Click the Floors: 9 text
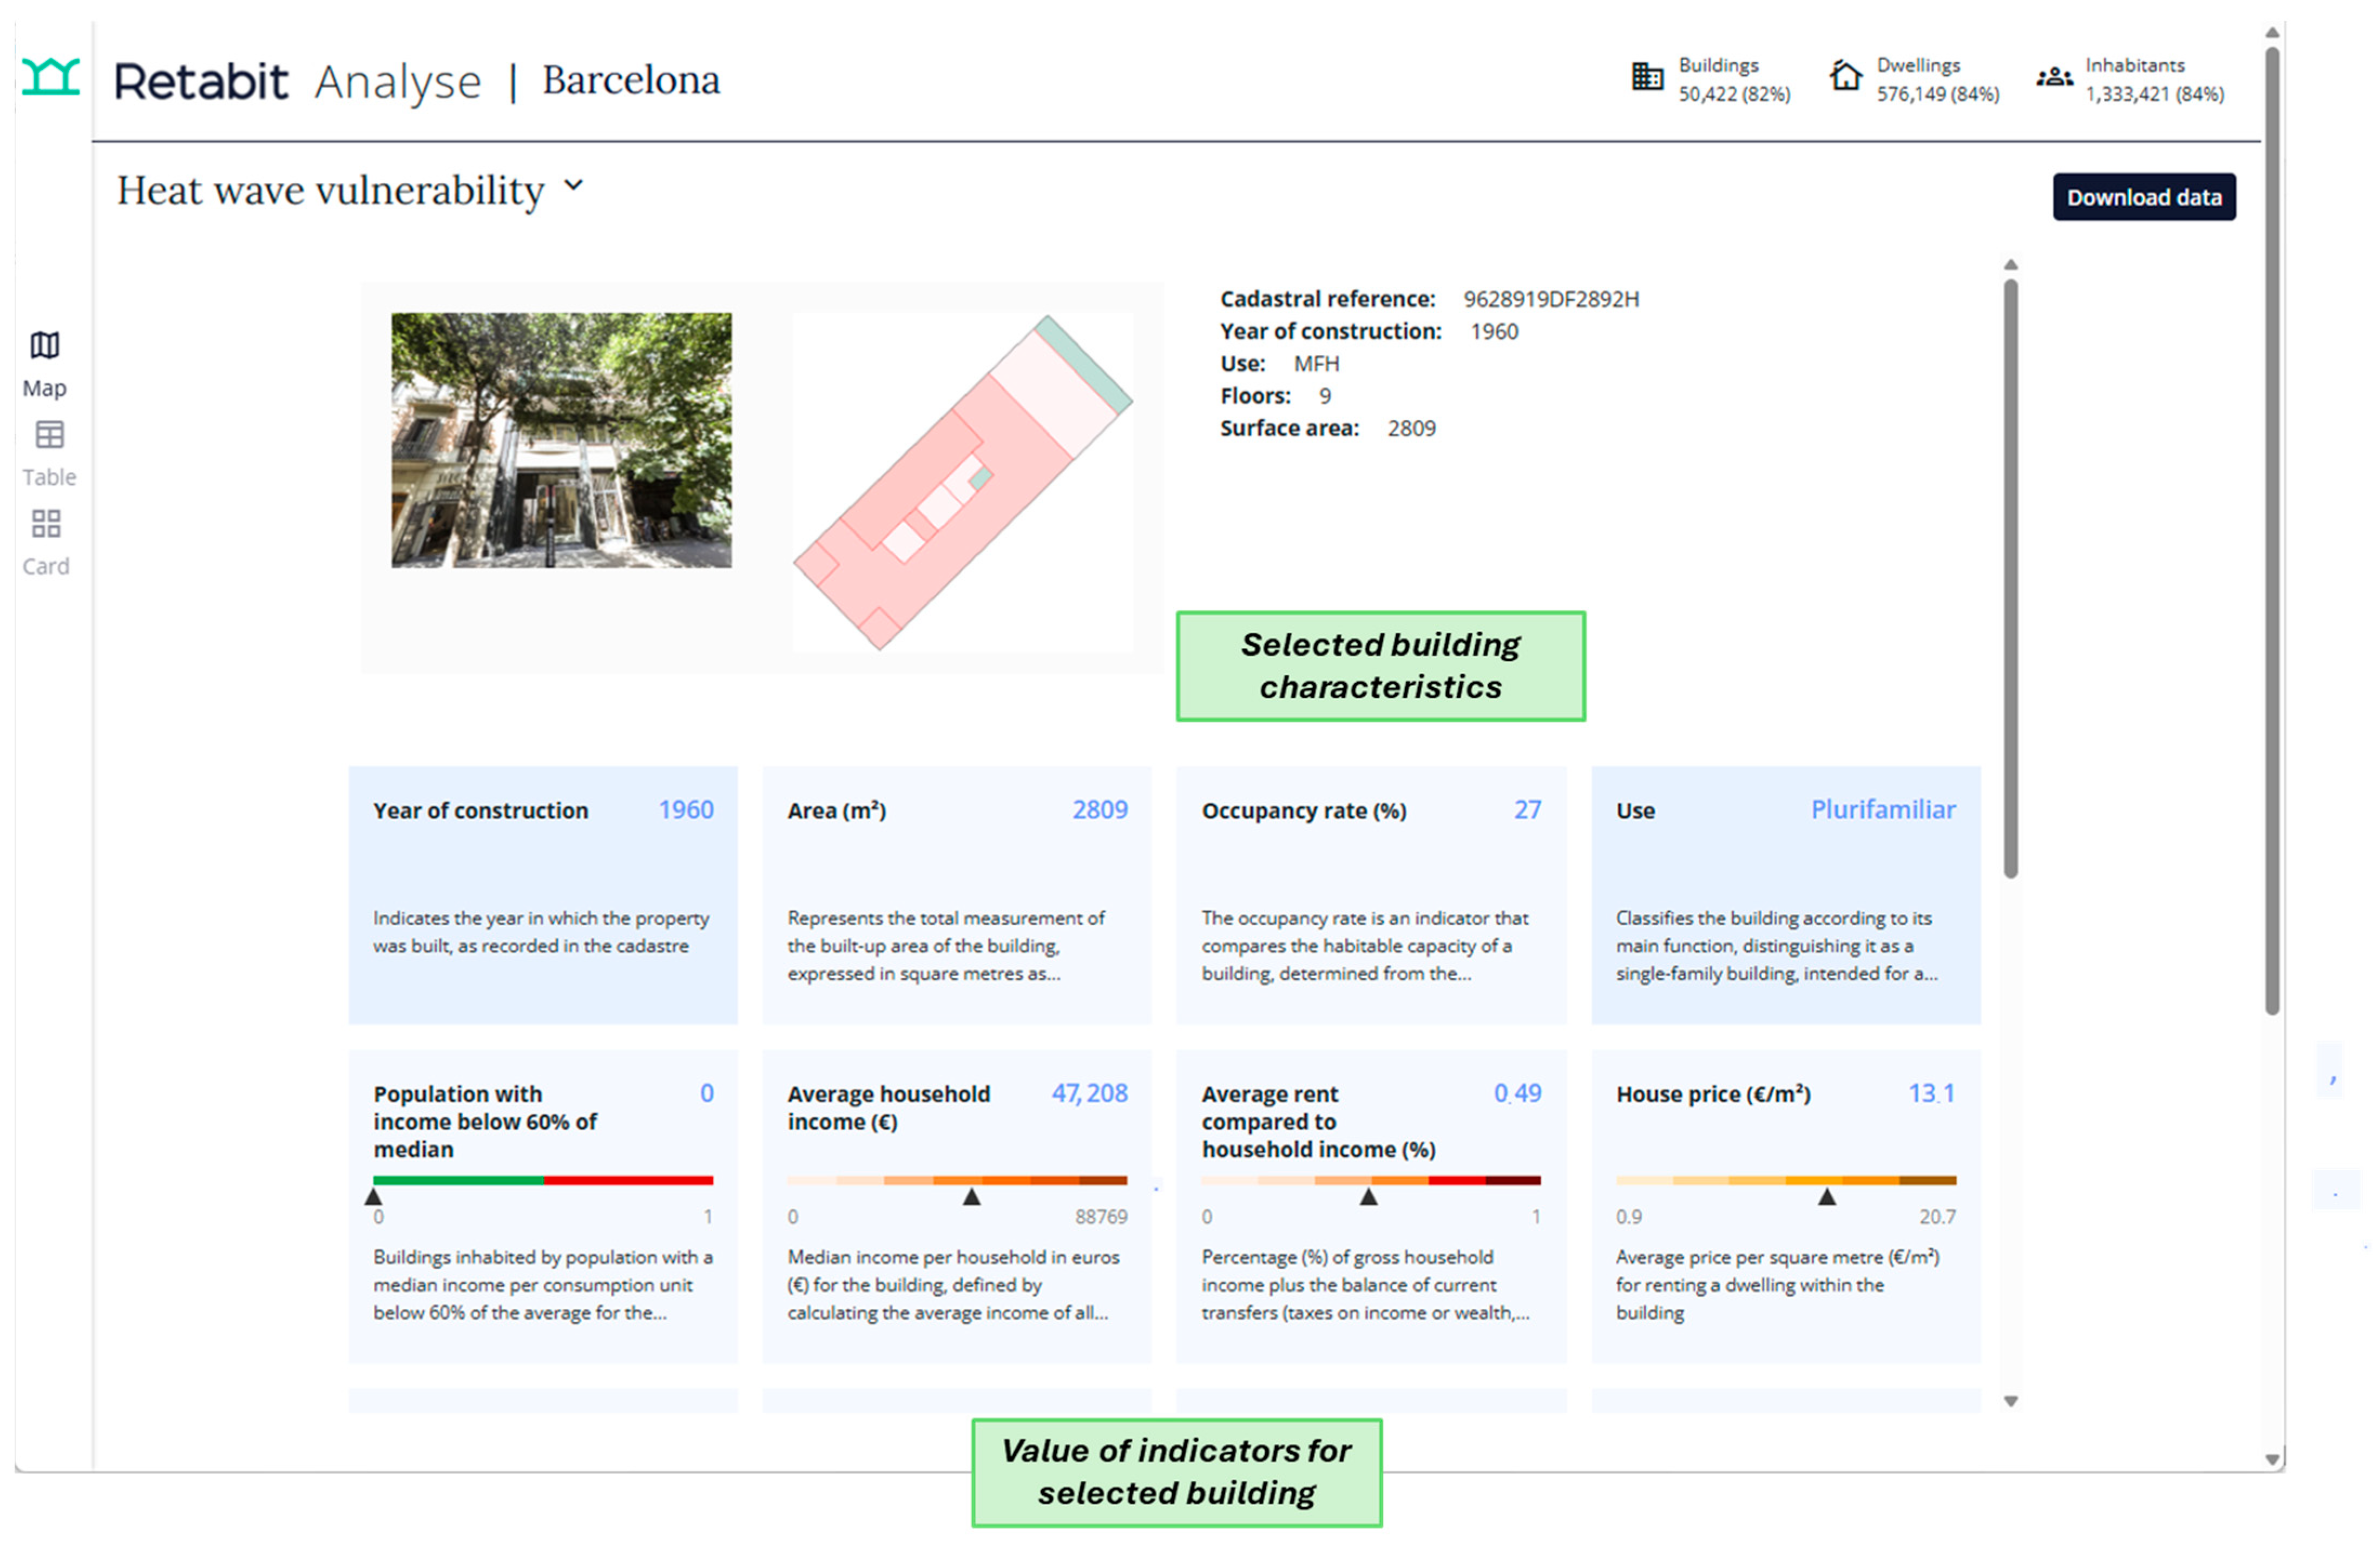The width and height of the screenshot is (2380, 1543). point(1275,396)
